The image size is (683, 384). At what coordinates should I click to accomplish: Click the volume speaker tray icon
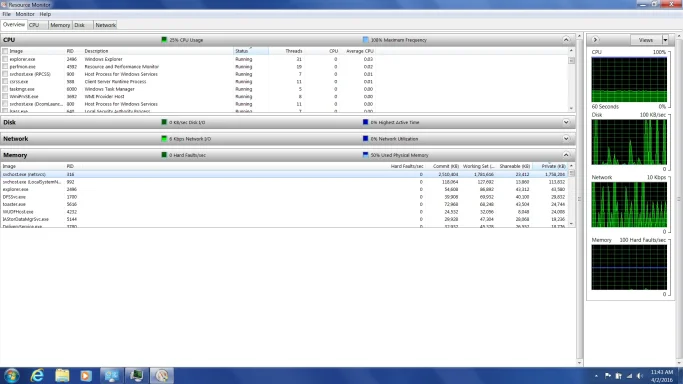(639, 376)
